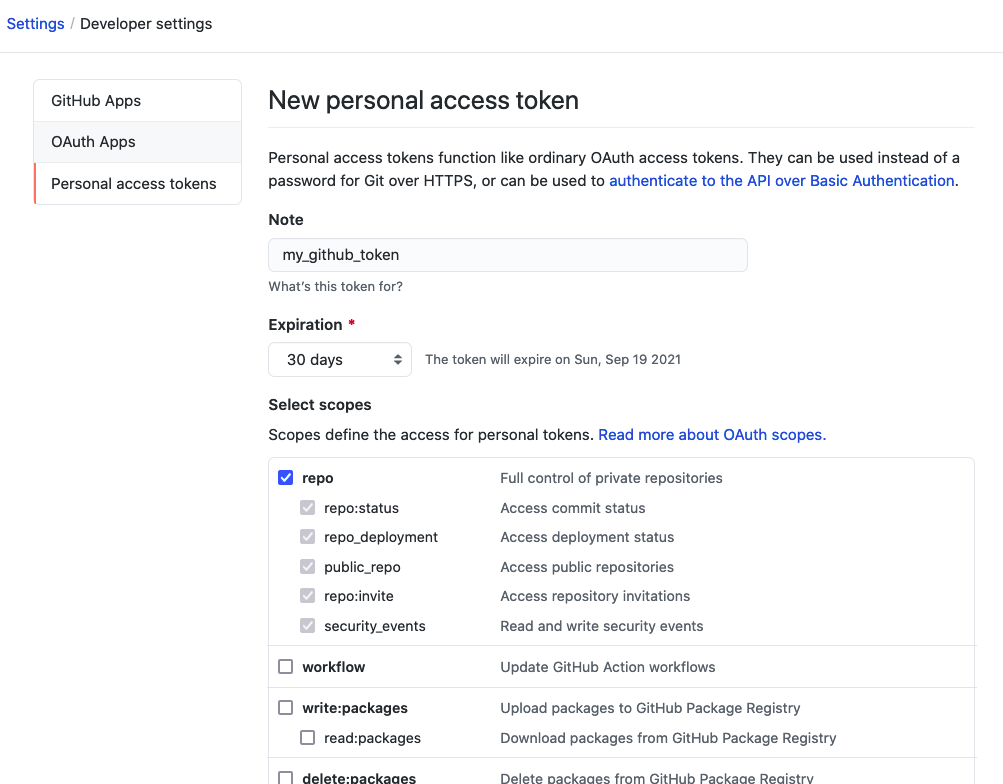Click 'Download packages from GitHub Package Registry'

point(668,738)
